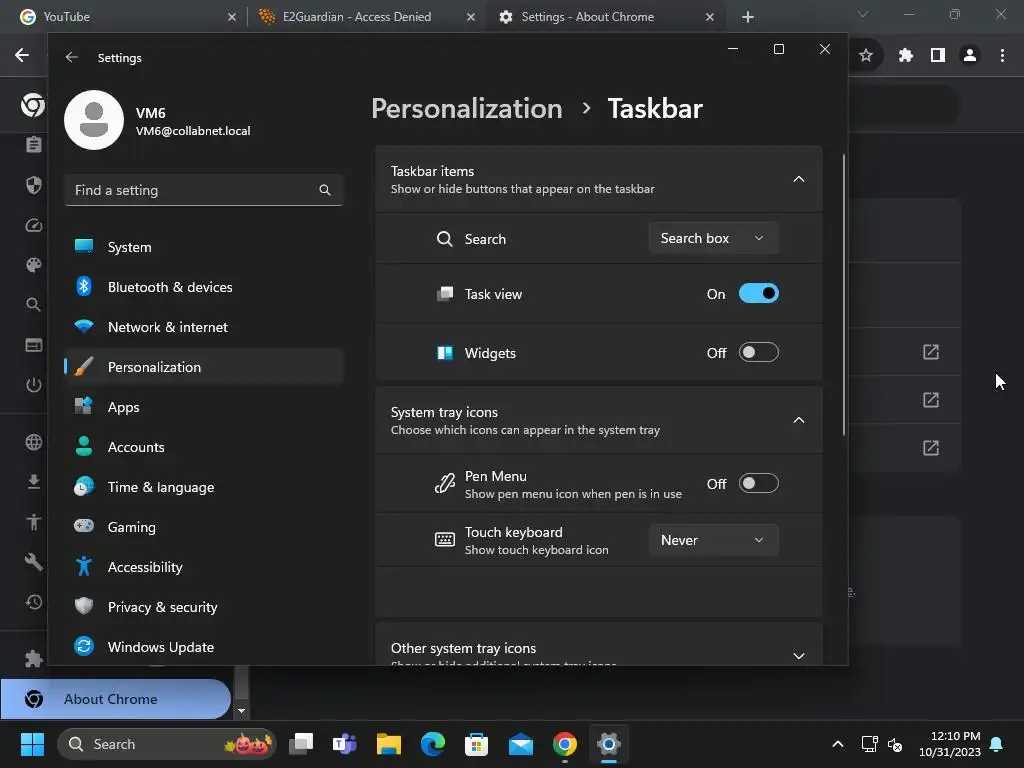The width and height of the screenshot is (1024, 768).
Task: Open the Accounts settings category
Action: [204, 447]
